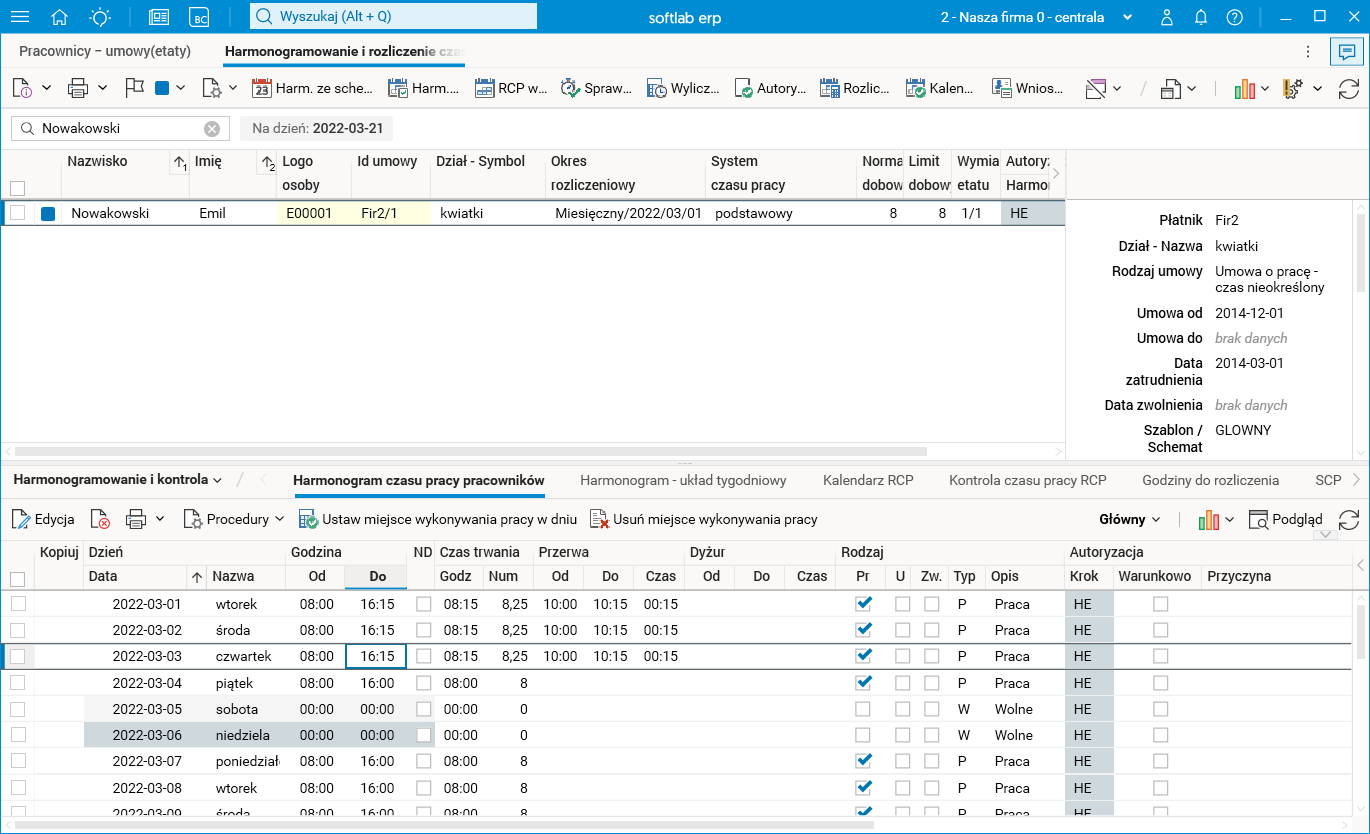Click the blue color marker in toolbar
Screen dimensions: 1370x834
pos(162,89)
